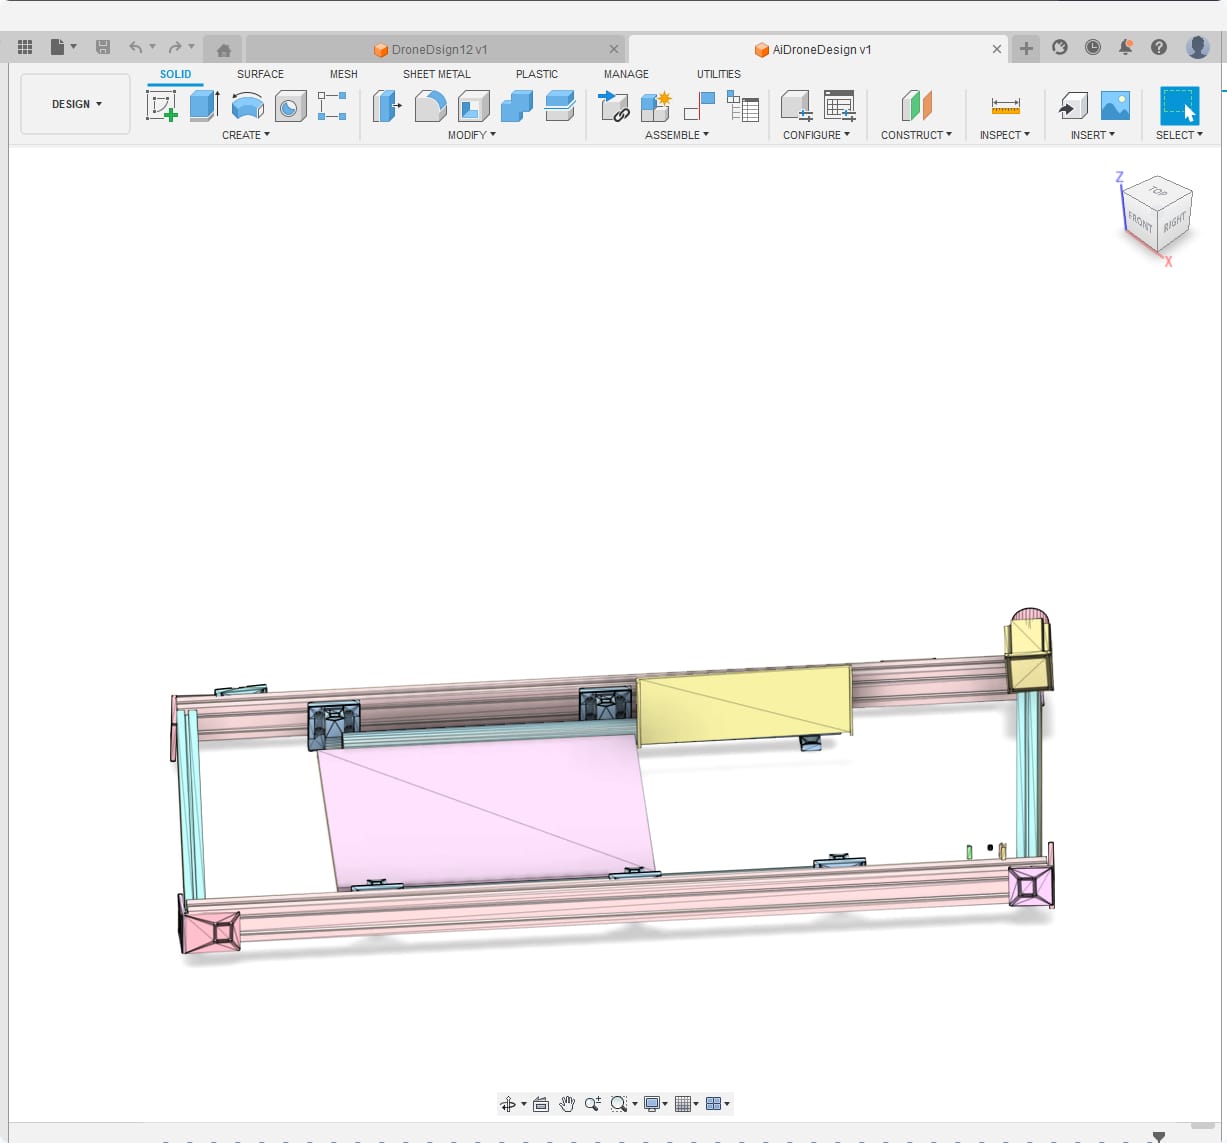Start the Pan hand tool

tap(567, 1104)
